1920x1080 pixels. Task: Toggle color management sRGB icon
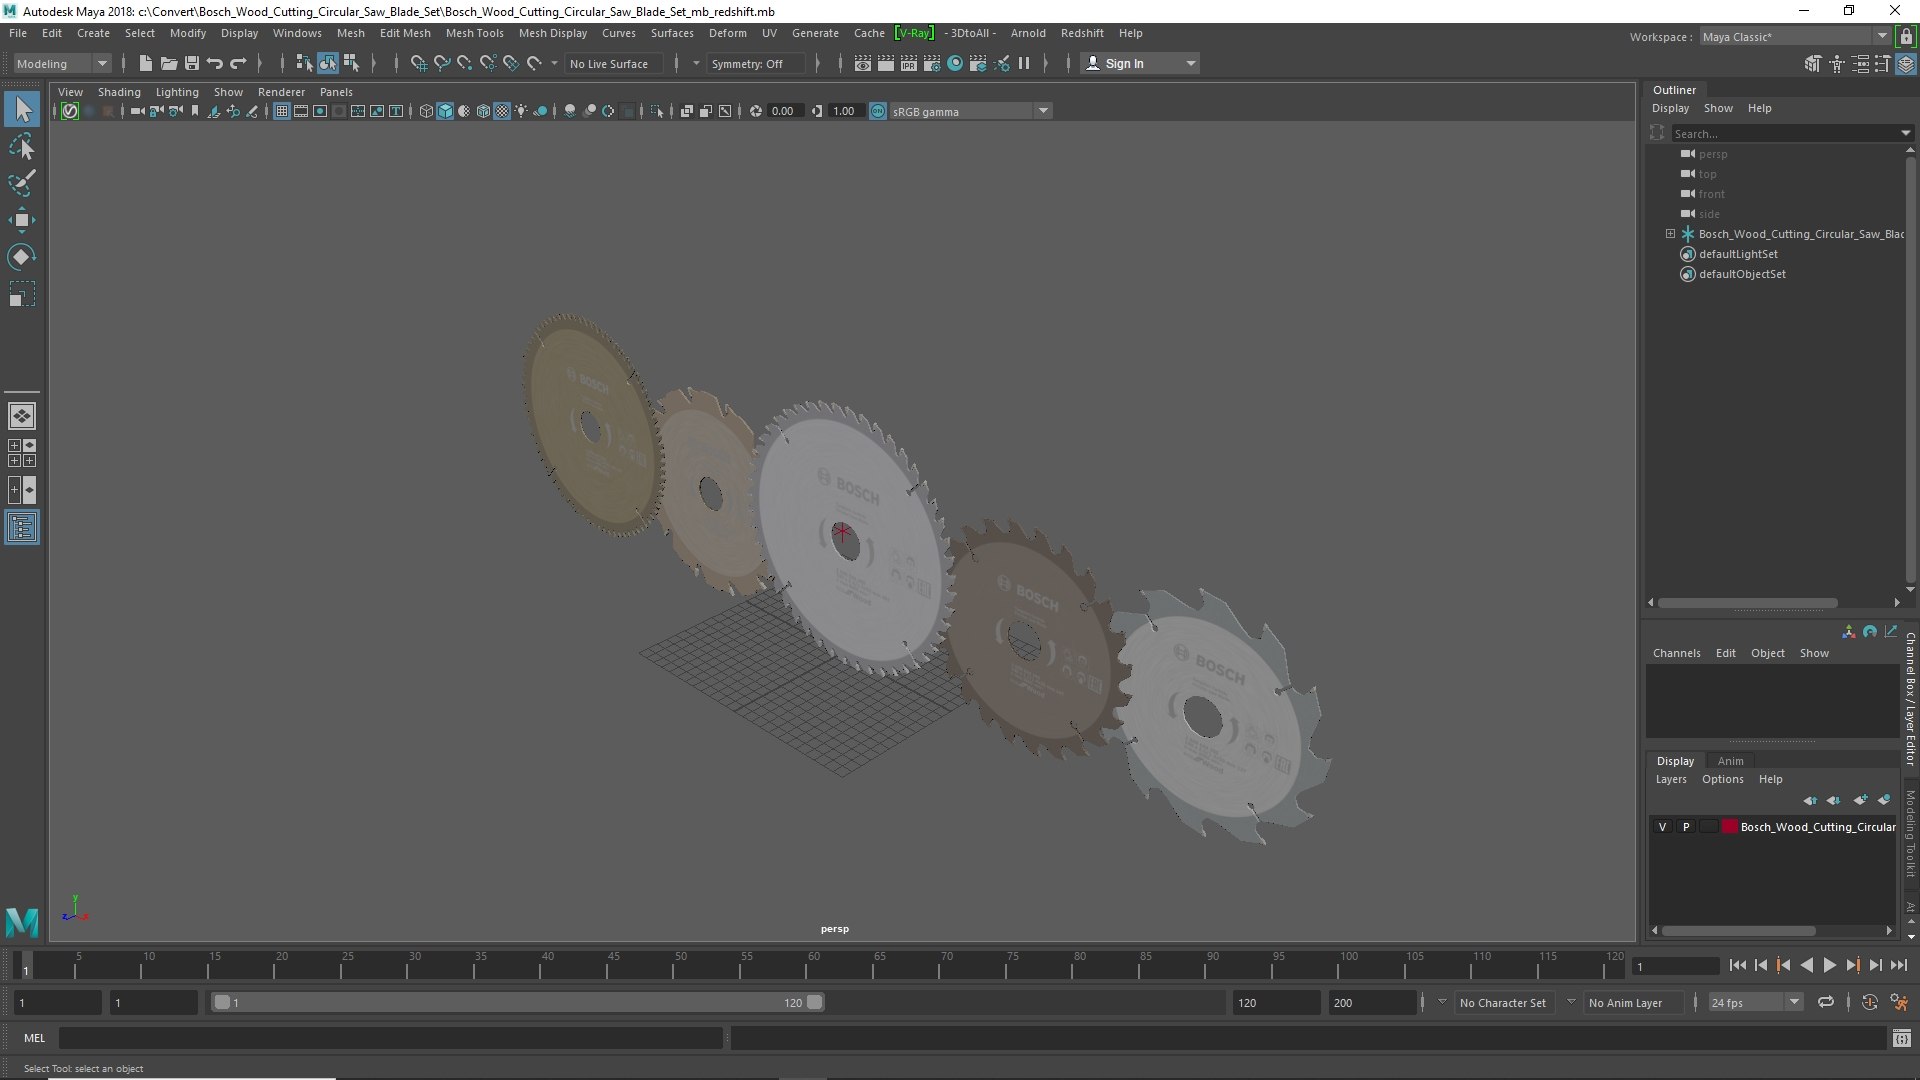point(878,111)
